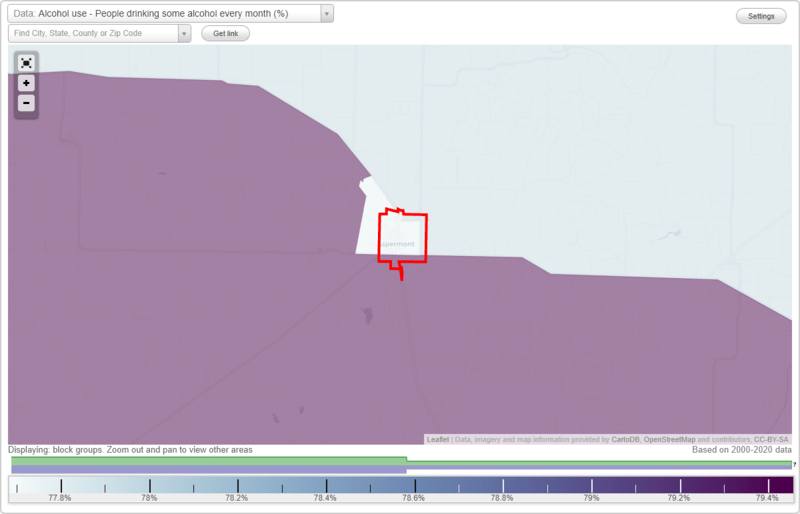The height and width of the screenshot is (514, 800).
Task: Zoom in with the plus button
Action: (26, 83)
